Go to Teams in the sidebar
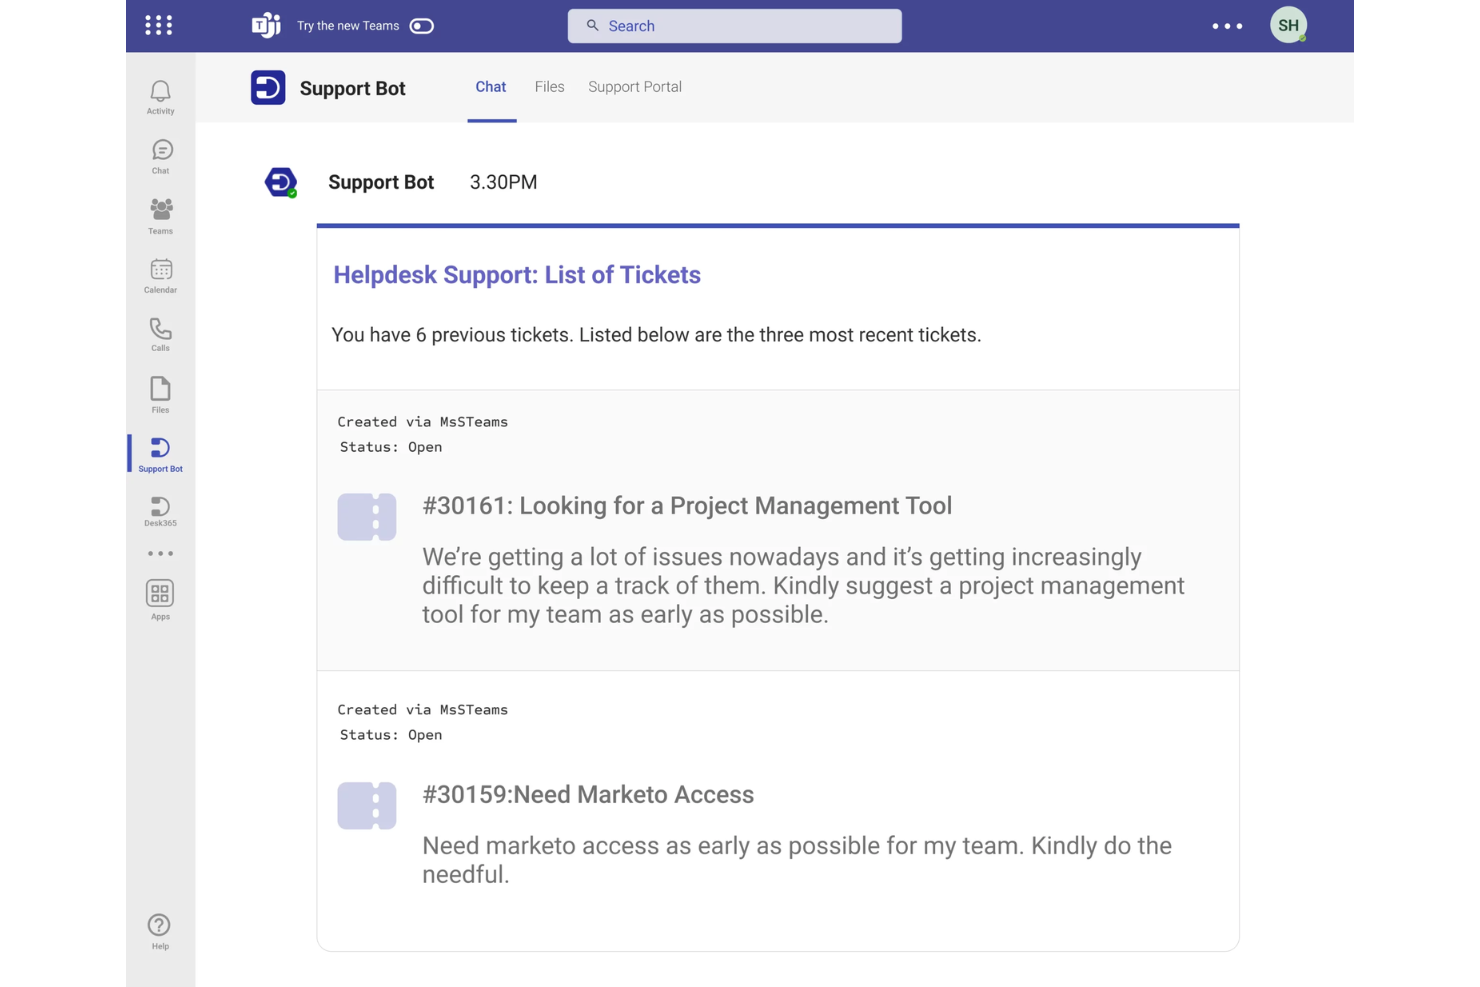The width and height of the screenshot is (1480, 987). [161, 214]
